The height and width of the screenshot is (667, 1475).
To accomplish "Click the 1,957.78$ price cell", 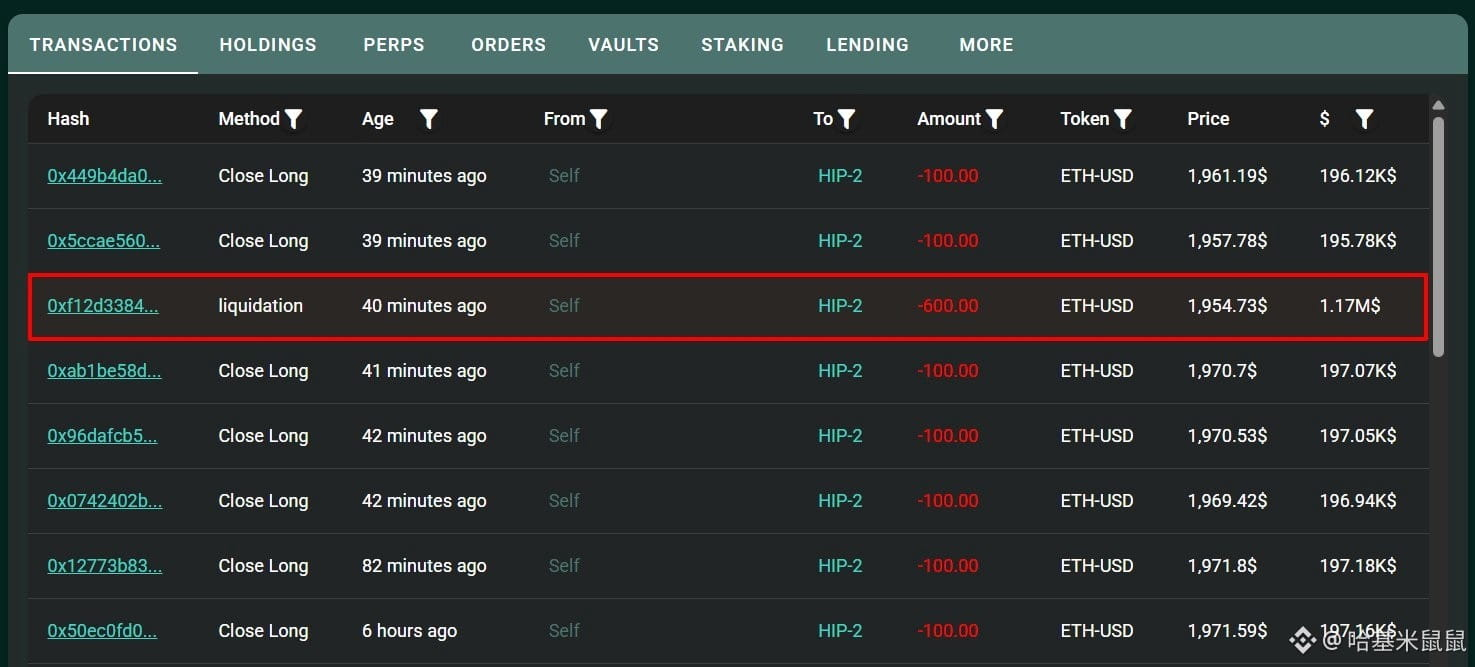I will pos(1227,241).
